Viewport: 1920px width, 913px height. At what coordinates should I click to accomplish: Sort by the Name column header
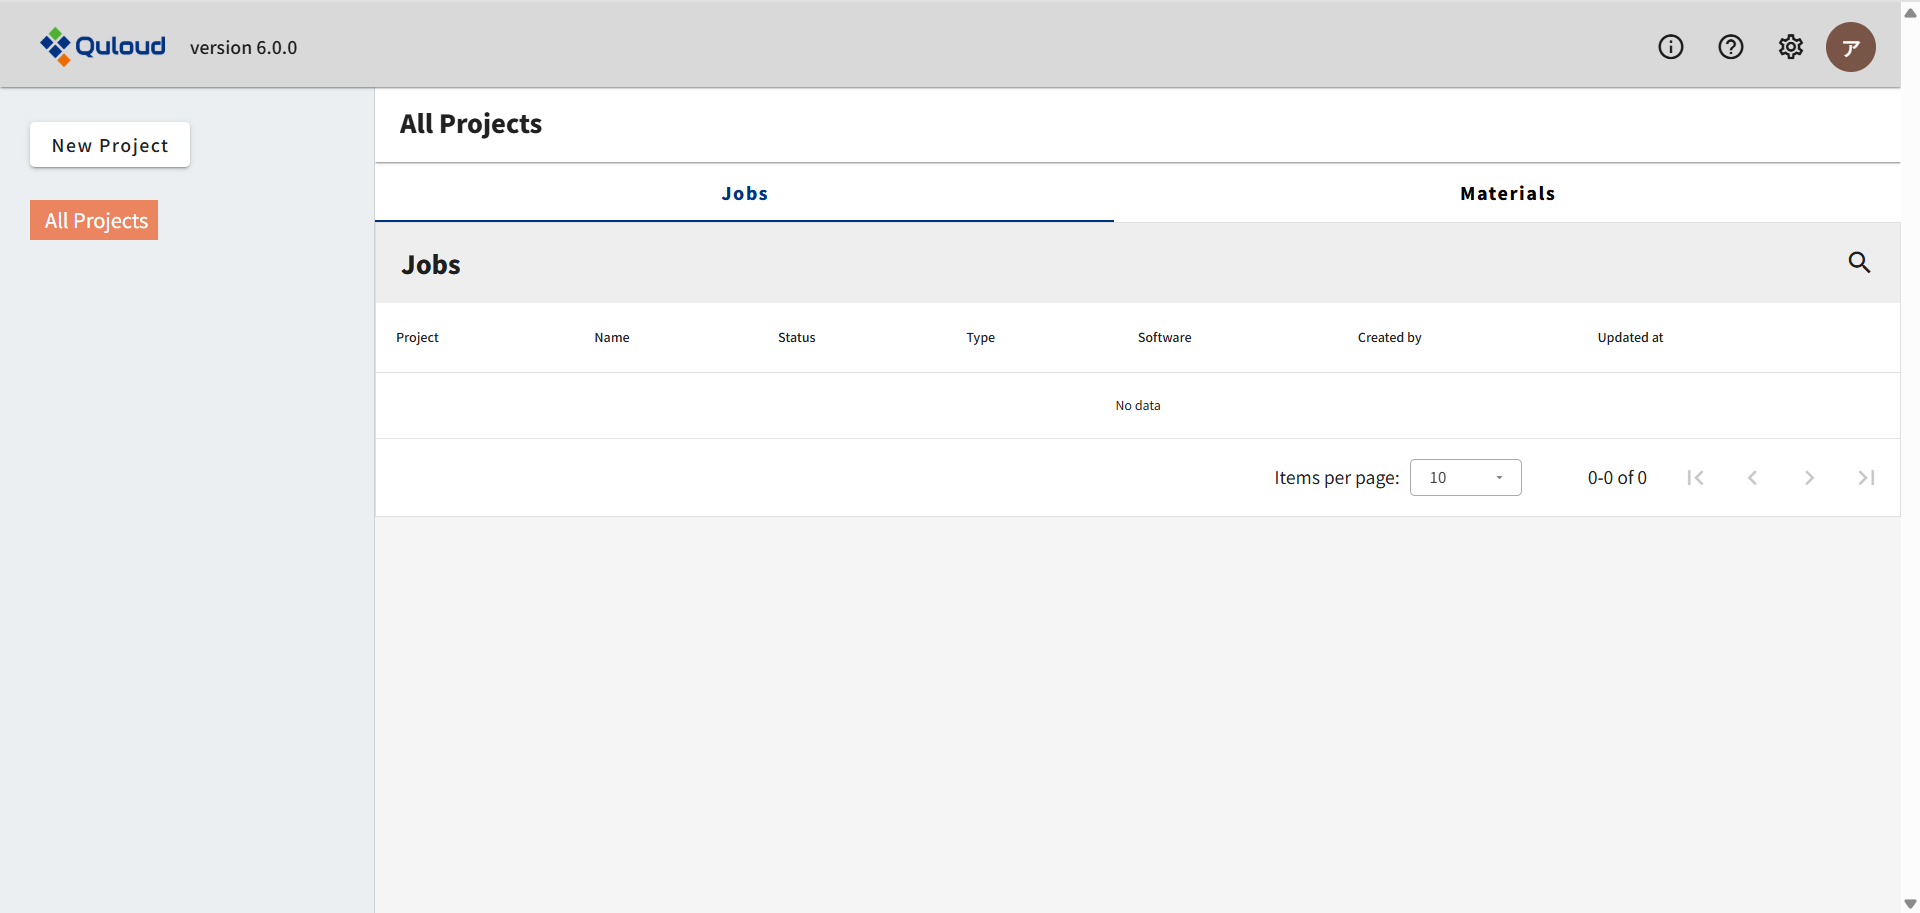pyautogui.click(x=611, y=338)
